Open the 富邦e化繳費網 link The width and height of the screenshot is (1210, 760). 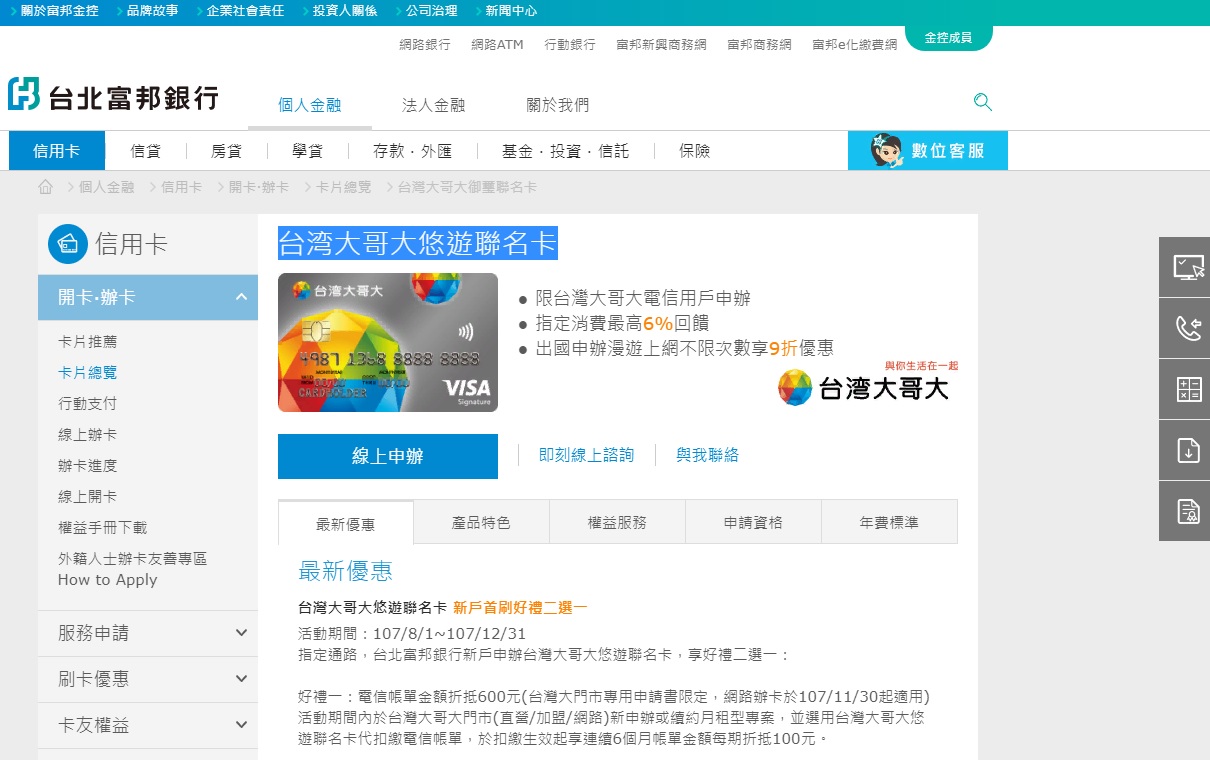pos(855,44)
